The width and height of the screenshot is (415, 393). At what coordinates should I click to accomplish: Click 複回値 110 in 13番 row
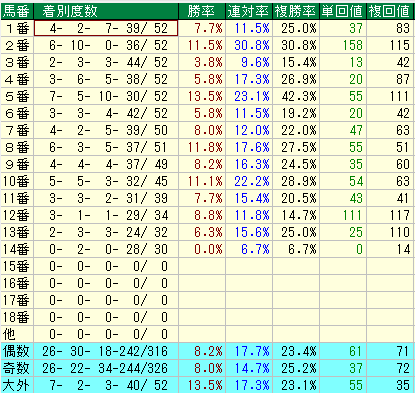pyautogui.click(x=390, y=232)
